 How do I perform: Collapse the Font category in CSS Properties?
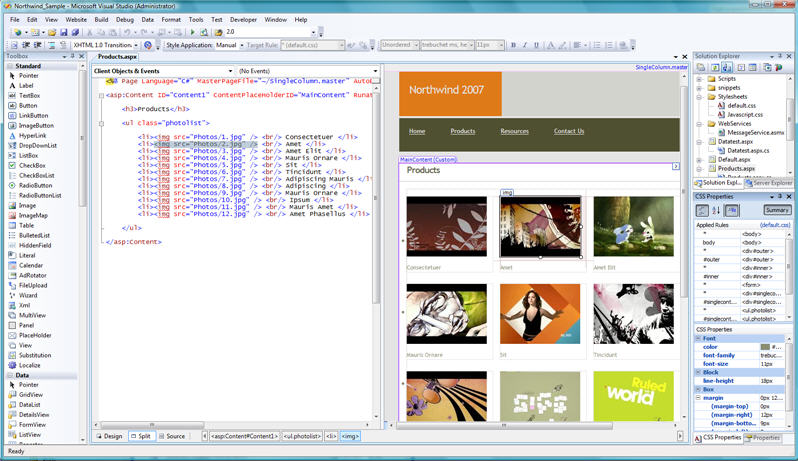(x=699, y=338)
